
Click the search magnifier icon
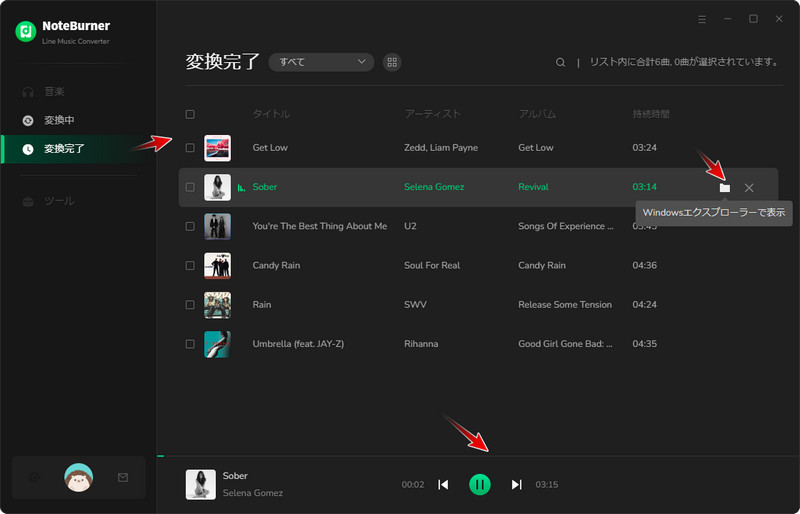(x=560, y=62)
